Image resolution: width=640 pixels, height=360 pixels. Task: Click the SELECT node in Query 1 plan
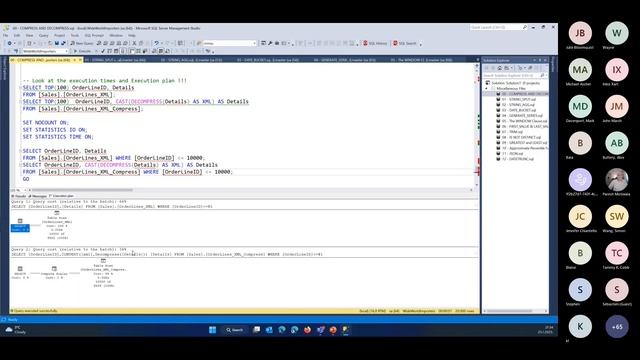pos(20,225)
